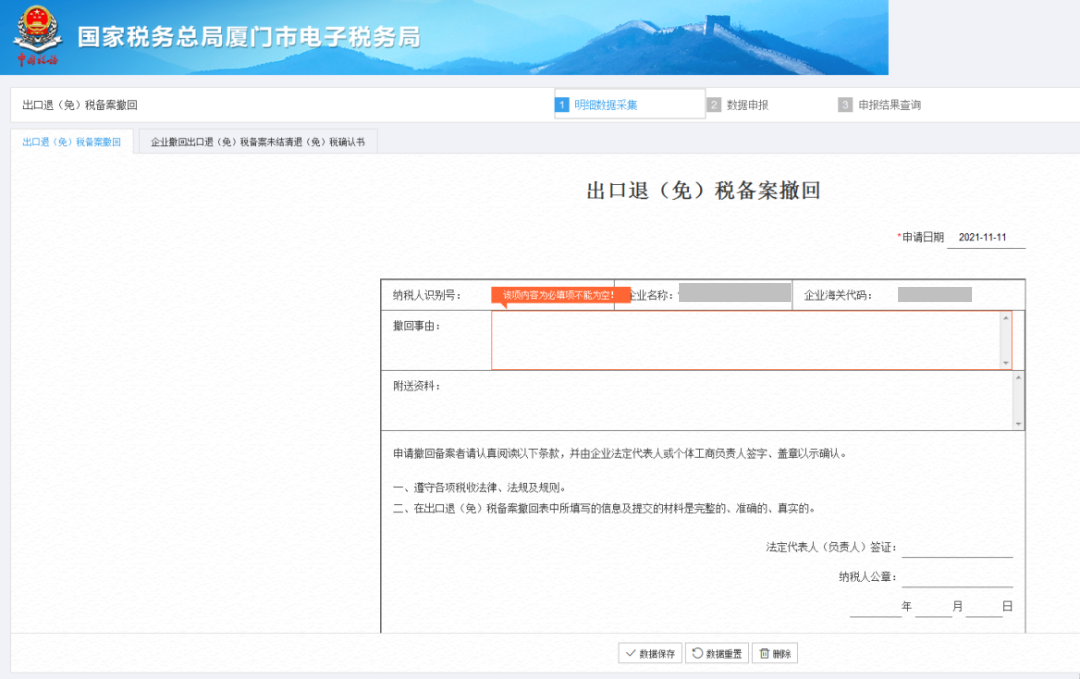Click the step 3 number badge
The width and height of the screenshot is (1080, 679).
coord(845,105)
